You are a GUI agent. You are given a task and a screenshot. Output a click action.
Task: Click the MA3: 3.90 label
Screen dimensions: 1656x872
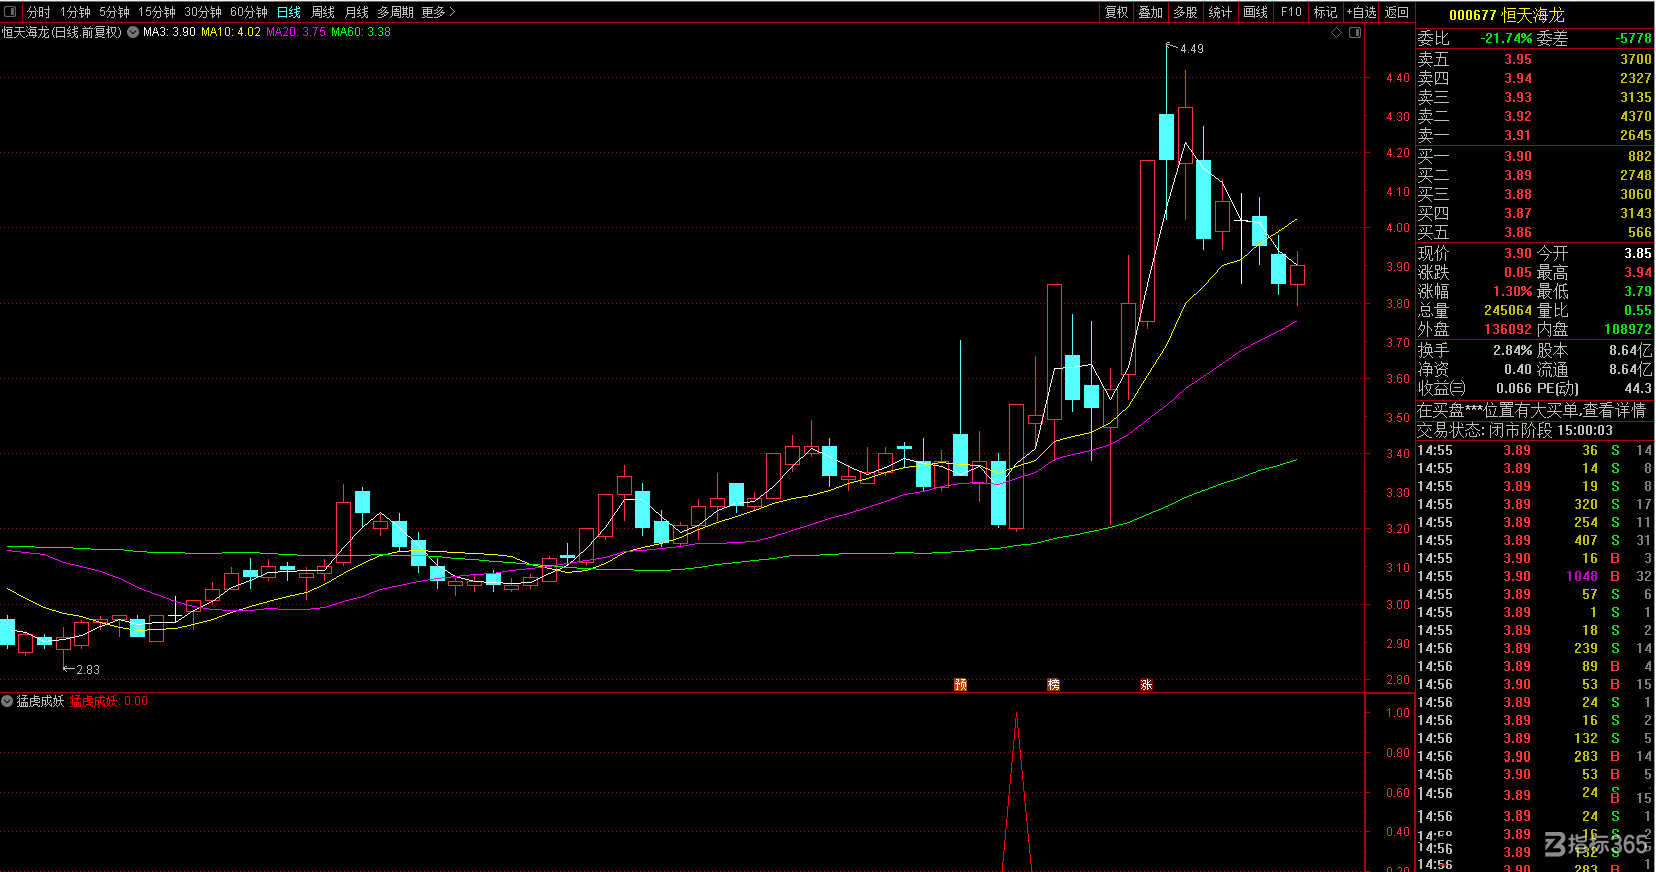click(x=169, y=32)
